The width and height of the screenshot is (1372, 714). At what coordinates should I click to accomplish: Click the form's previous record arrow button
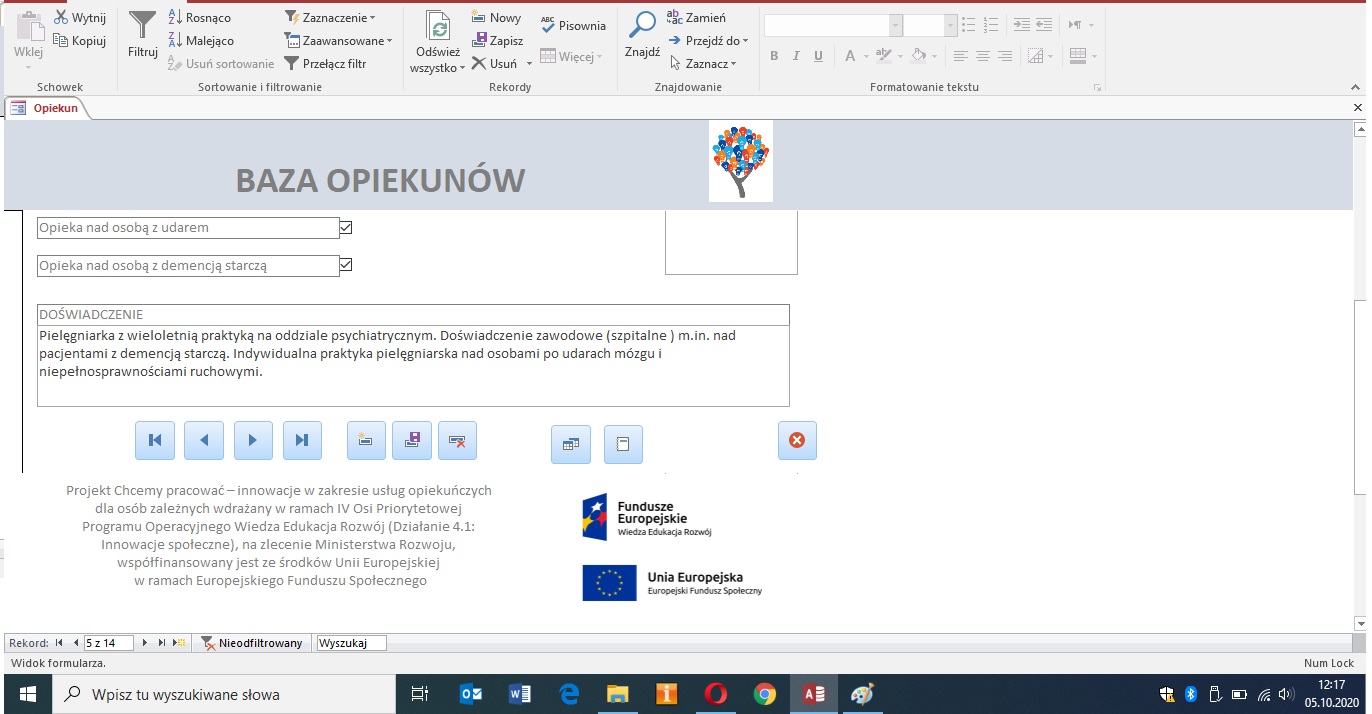coord(204,440)
